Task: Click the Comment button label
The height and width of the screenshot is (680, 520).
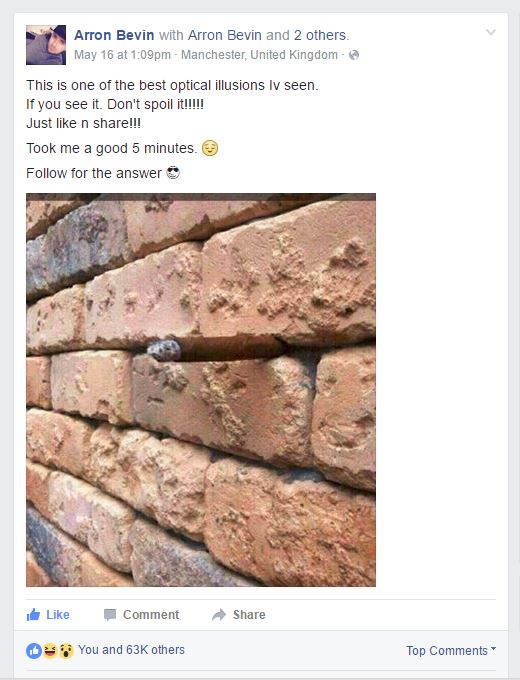Action: click(151, 615)
